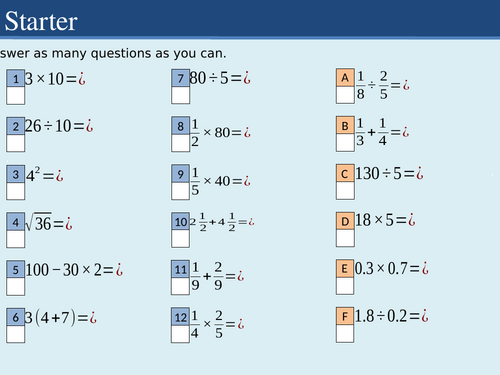
Task: Click the answer box under question 7
Action: point(181,95)
